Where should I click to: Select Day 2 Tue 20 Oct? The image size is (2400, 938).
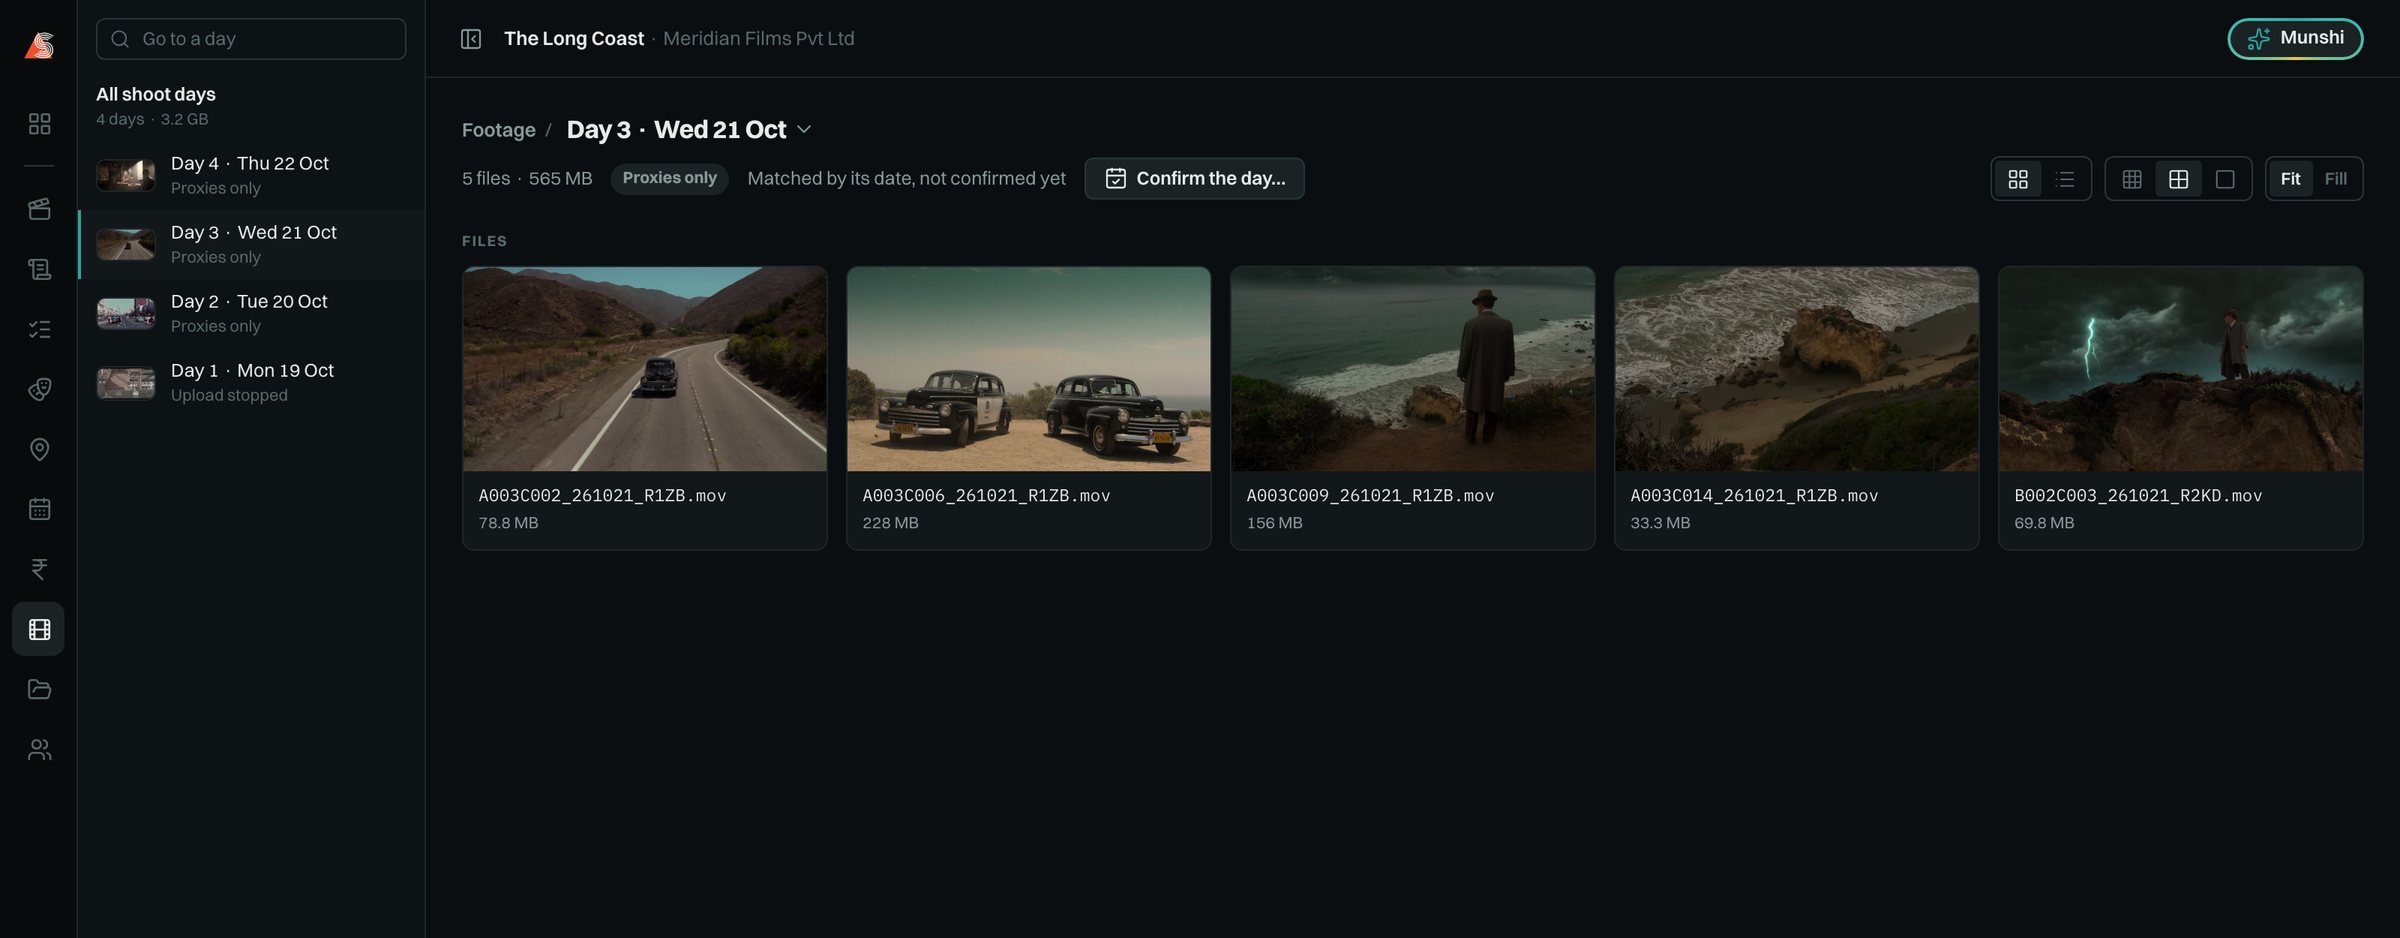click(252, 313)
